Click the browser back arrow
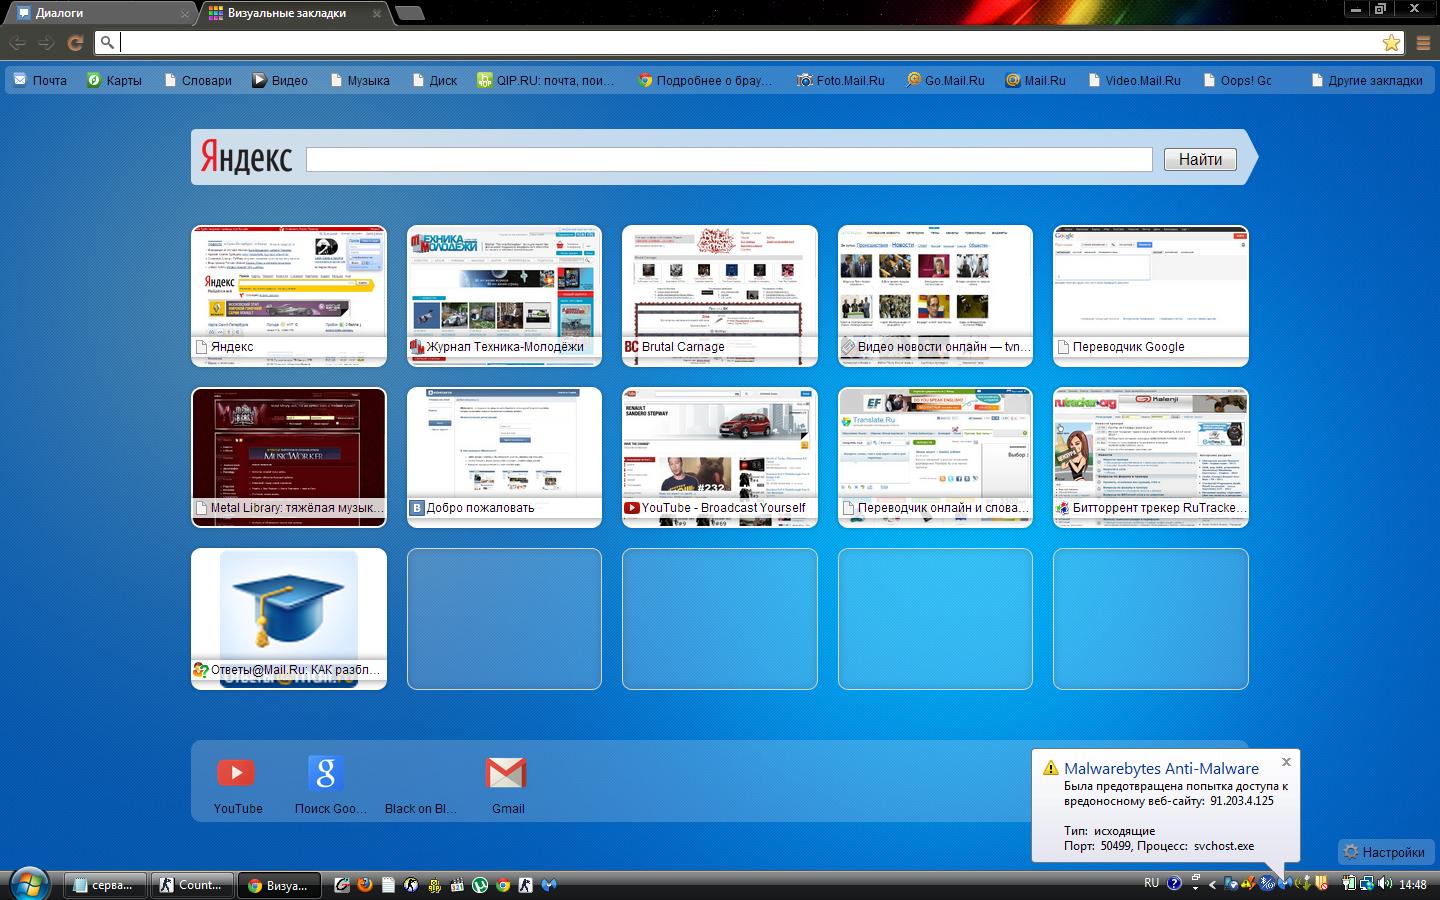Viewport: 1440px width, 900px height. click(17, 43)
